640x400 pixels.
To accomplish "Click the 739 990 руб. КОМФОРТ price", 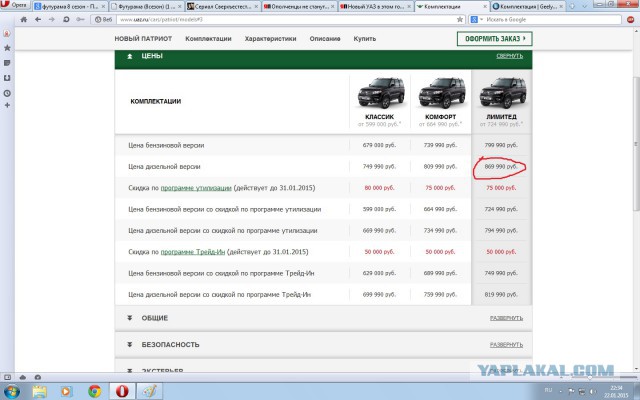I will (440, 145).
